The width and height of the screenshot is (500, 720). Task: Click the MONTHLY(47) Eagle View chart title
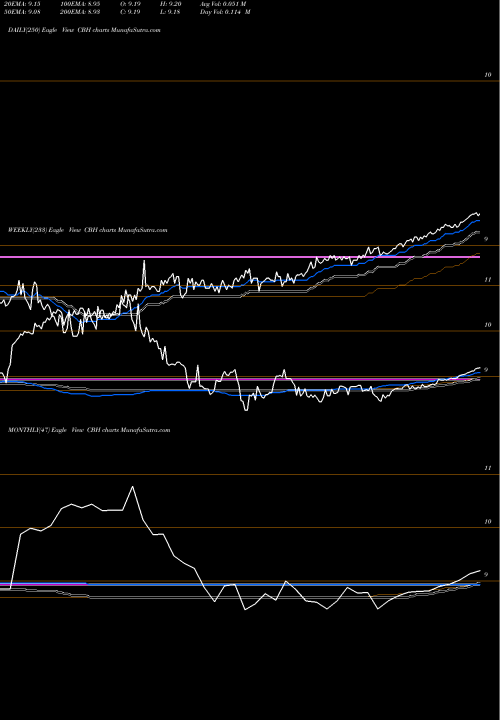[x=89, y=430]
